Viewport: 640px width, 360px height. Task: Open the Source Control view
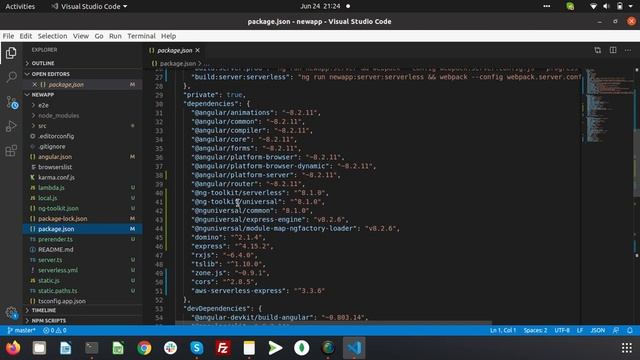coord(11,102)
